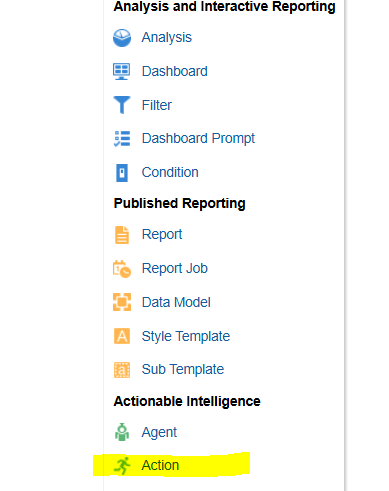The image size is (389, 491).
Task: Click the green Agent figure icon
Action: tap(122, 432)
